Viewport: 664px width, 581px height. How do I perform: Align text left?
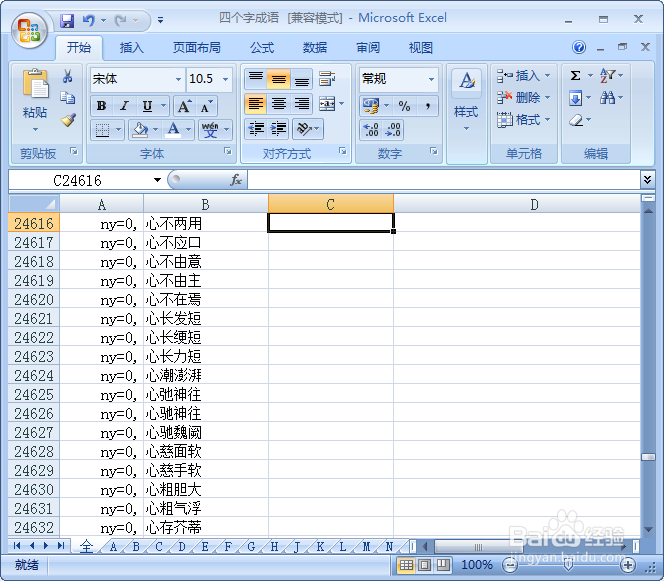pos(256,104)
